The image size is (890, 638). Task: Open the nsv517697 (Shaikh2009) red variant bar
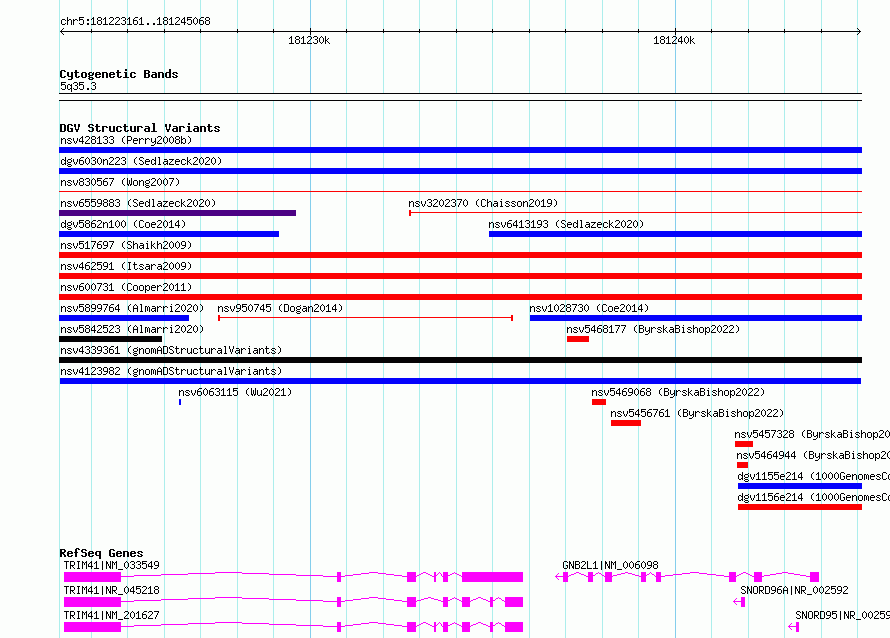(x=460, y=255)
